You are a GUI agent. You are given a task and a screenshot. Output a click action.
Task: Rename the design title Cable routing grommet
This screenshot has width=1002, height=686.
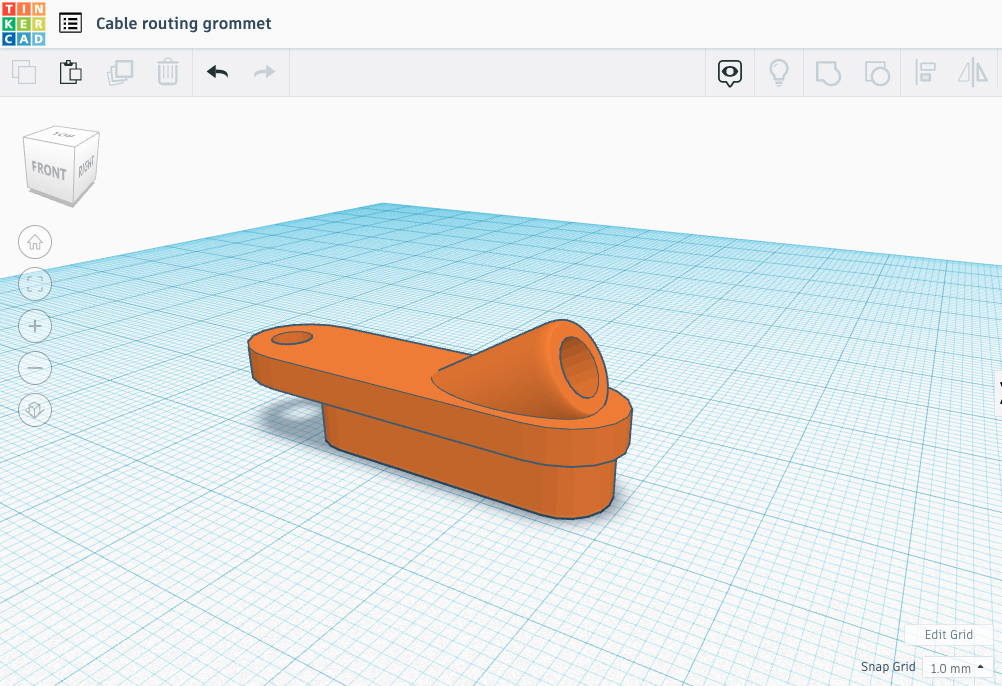(x=183, y=23)
